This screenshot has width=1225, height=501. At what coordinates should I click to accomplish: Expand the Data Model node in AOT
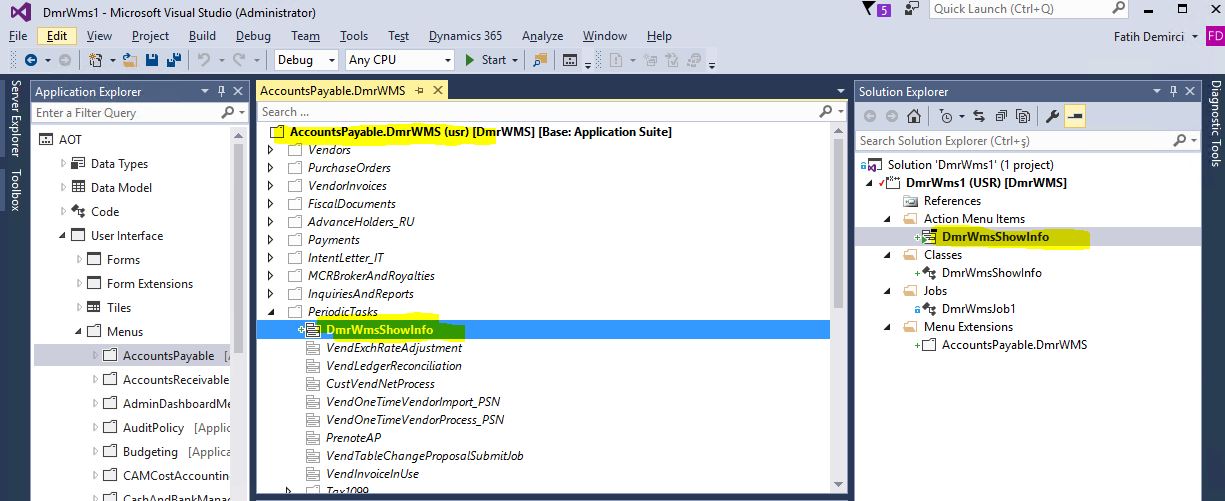pos(64,187)
